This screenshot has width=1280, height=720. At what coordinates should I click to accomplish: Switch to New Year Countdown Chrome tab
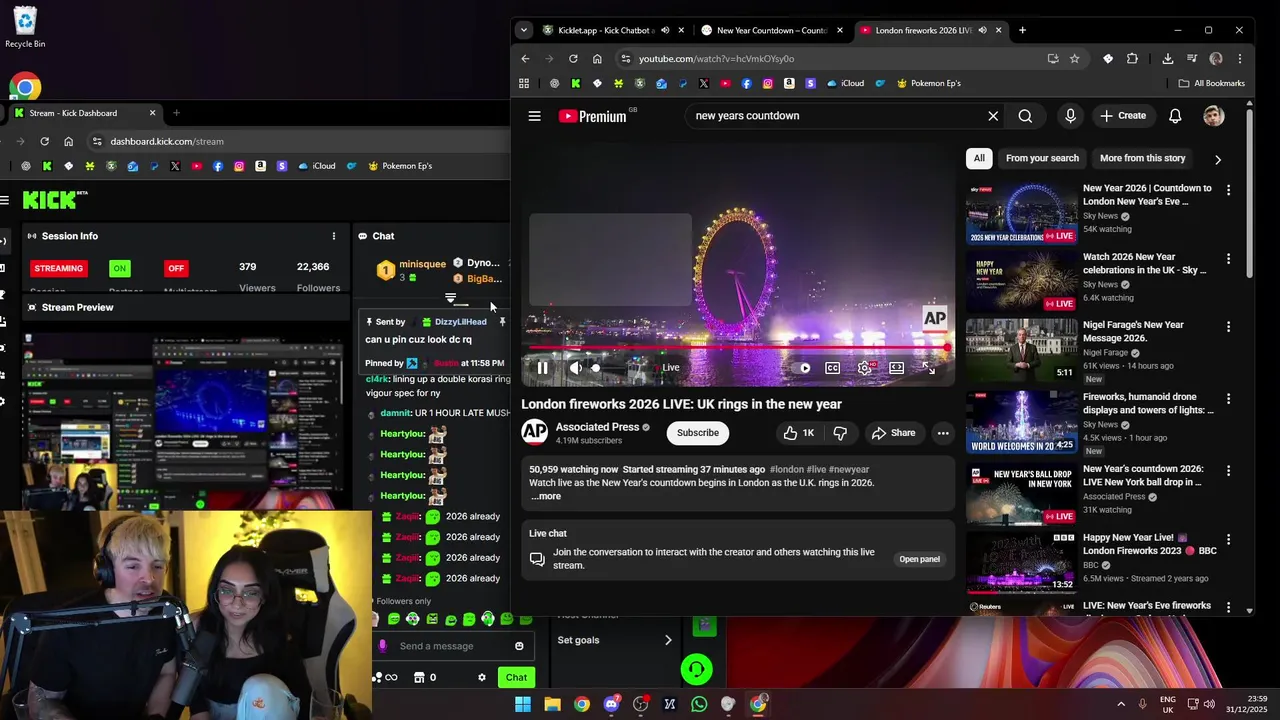[x=770, y=30]
